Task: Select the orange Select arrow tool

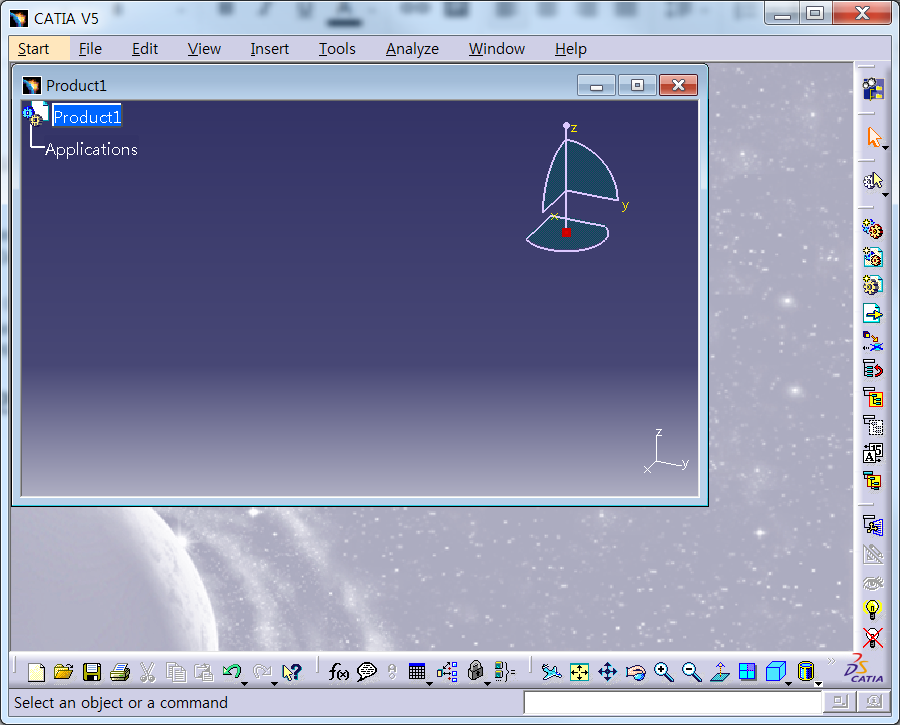Action: (873, 137)
